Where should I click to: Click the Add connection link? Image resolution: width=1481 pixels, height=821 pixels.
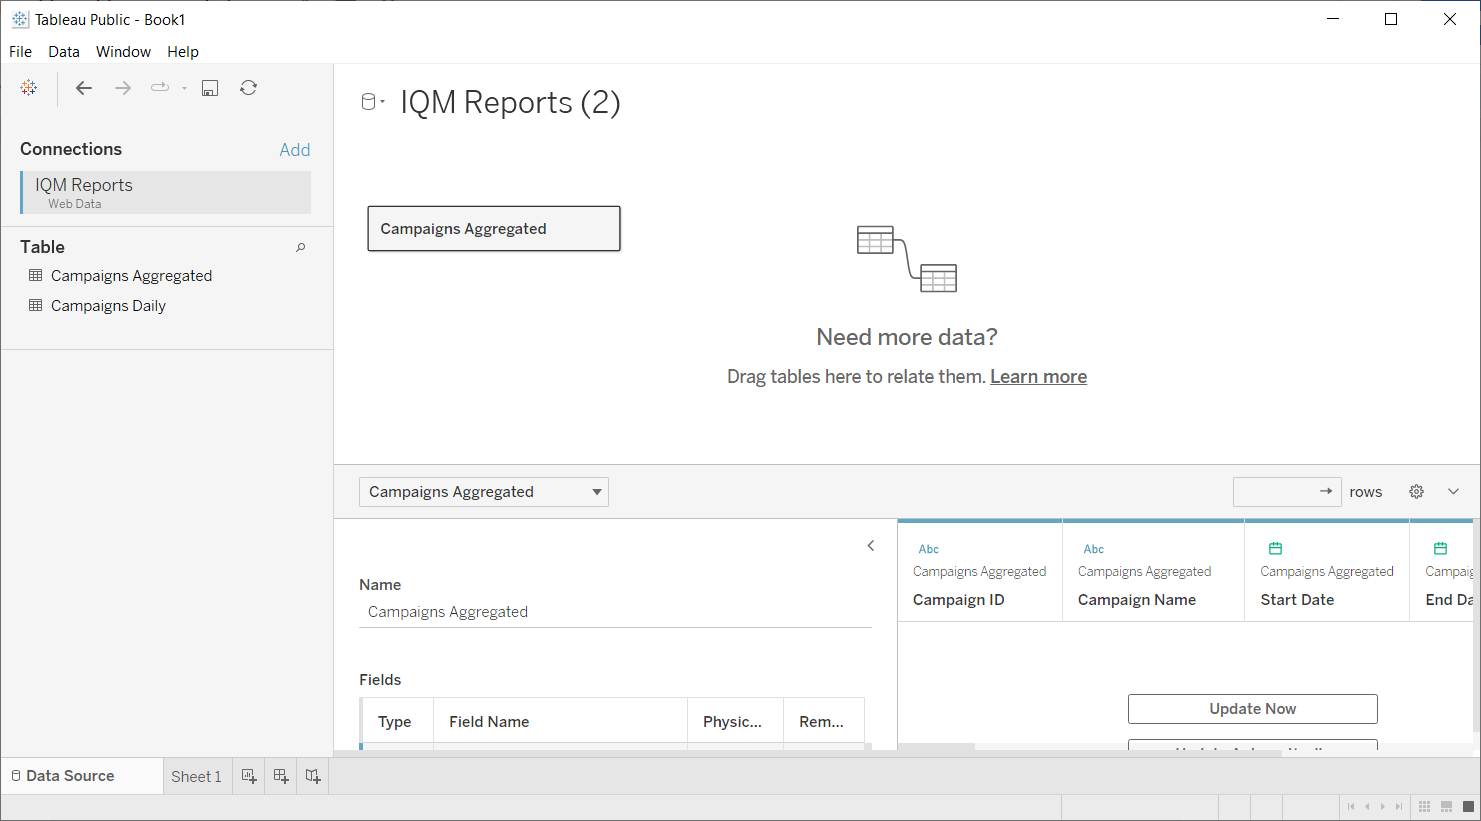click(x=294, y=150)
